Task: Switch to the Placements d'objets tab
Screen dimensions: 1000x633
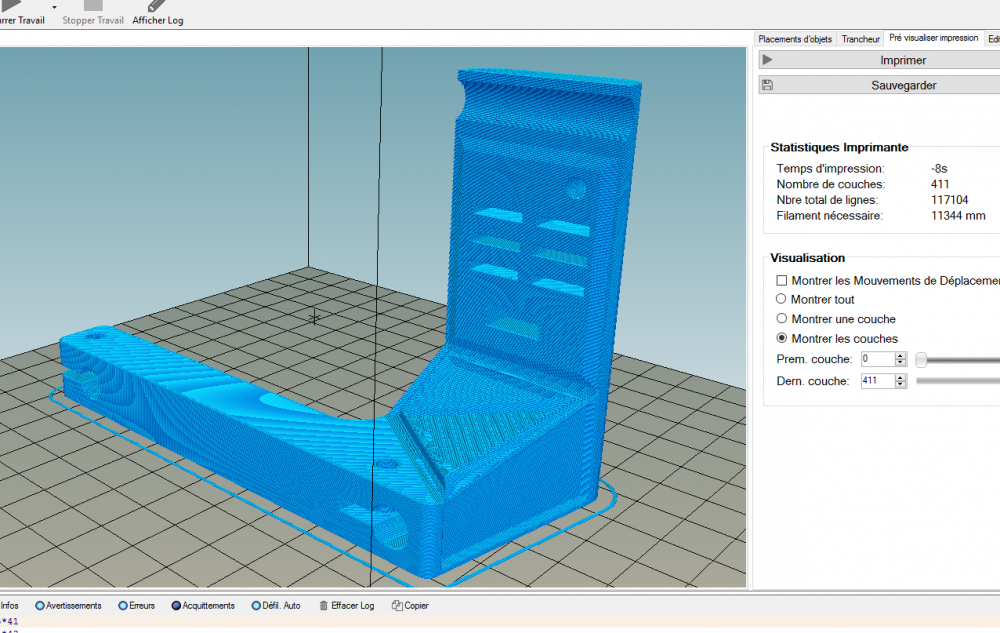Action: (x=795, y=39)
